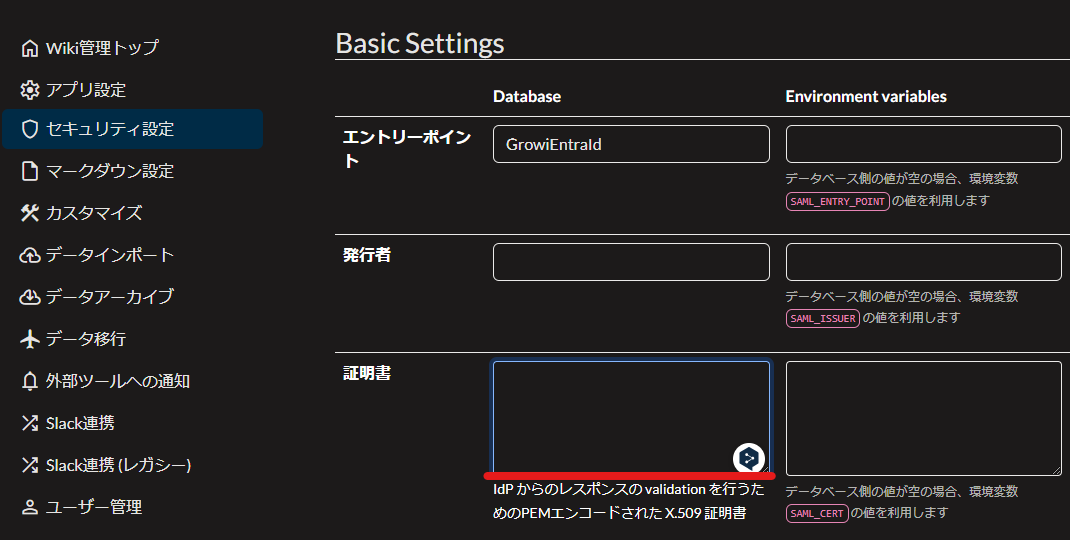1070x540 pixels.
Task: Click the IdP からのレスポンス help text under 証明書
Action: pyautogui.click(x=628, y=501)
